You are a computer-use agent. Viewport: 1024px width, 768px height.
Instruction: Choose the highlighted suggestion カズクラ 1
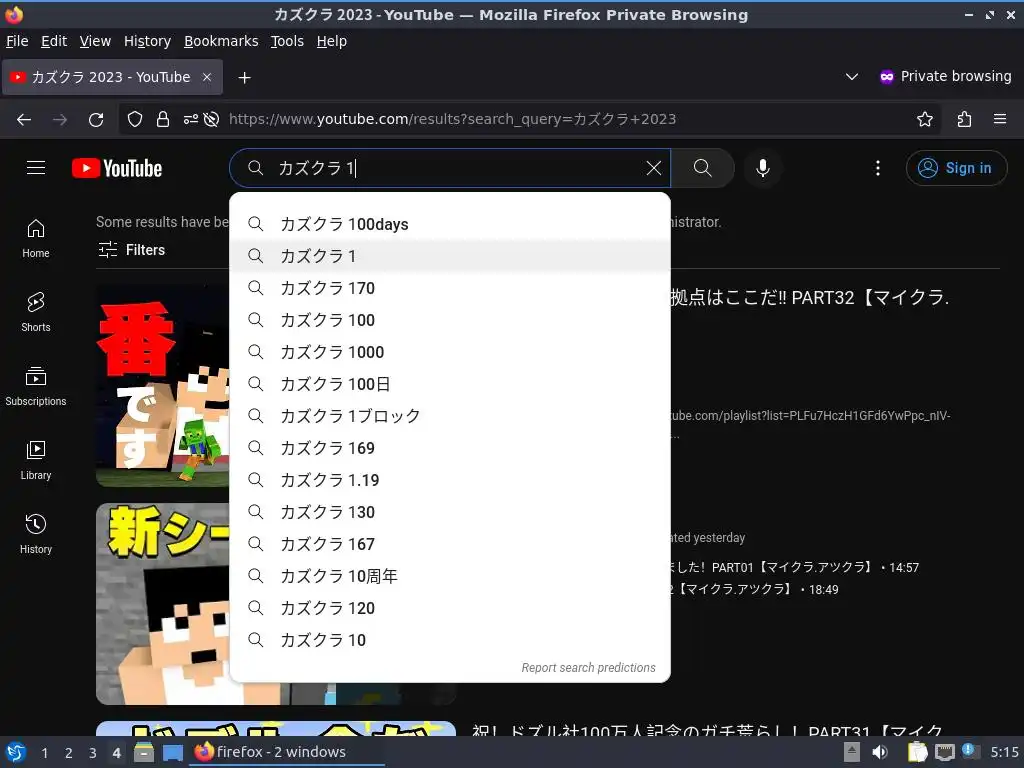click(450, 256)
